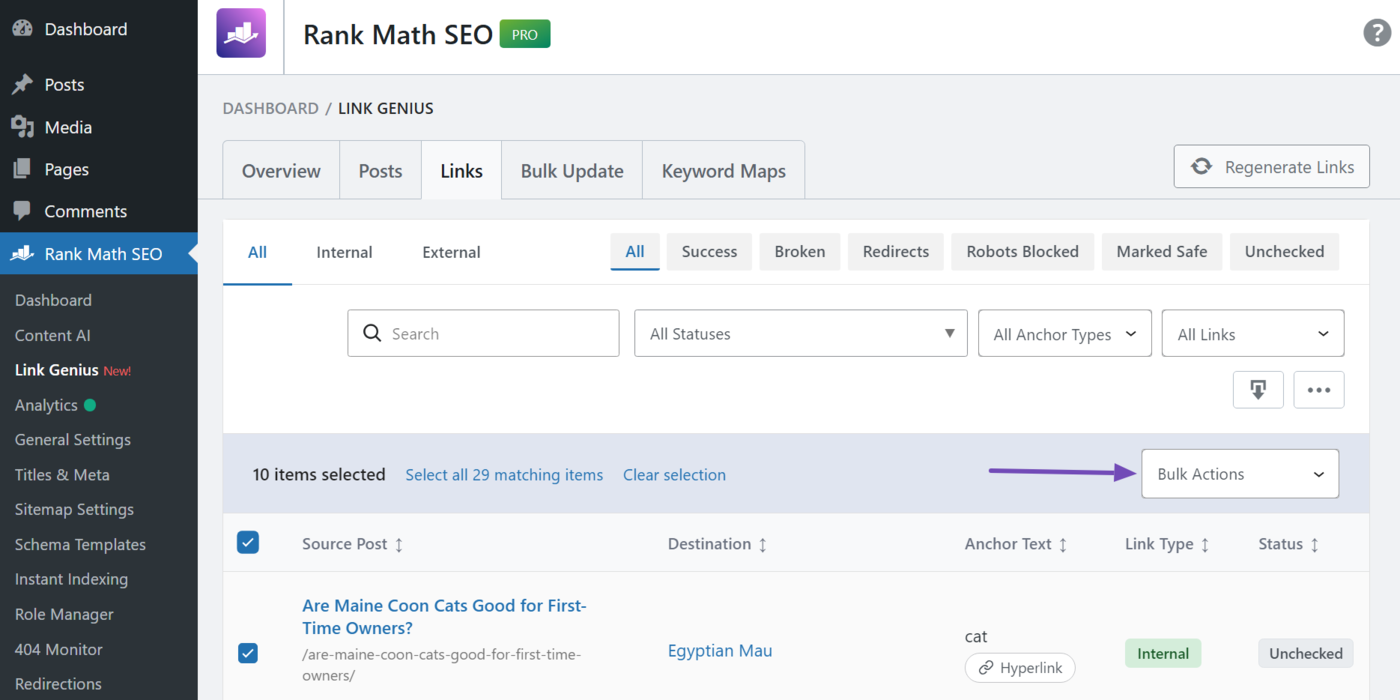Click the Hyperlink anchor type badge

click(x=1020, y=668)
